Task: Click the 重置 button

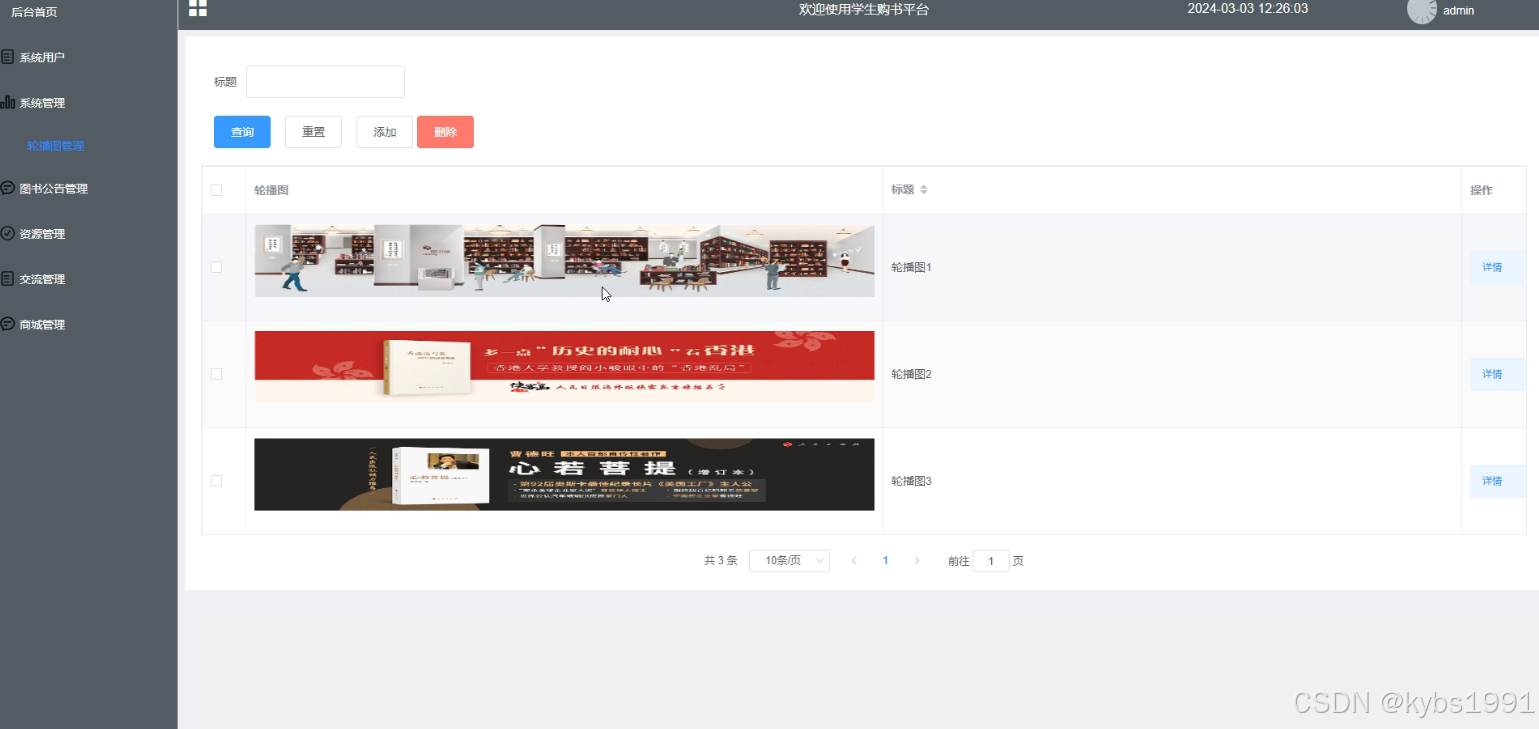Action: 313,132
